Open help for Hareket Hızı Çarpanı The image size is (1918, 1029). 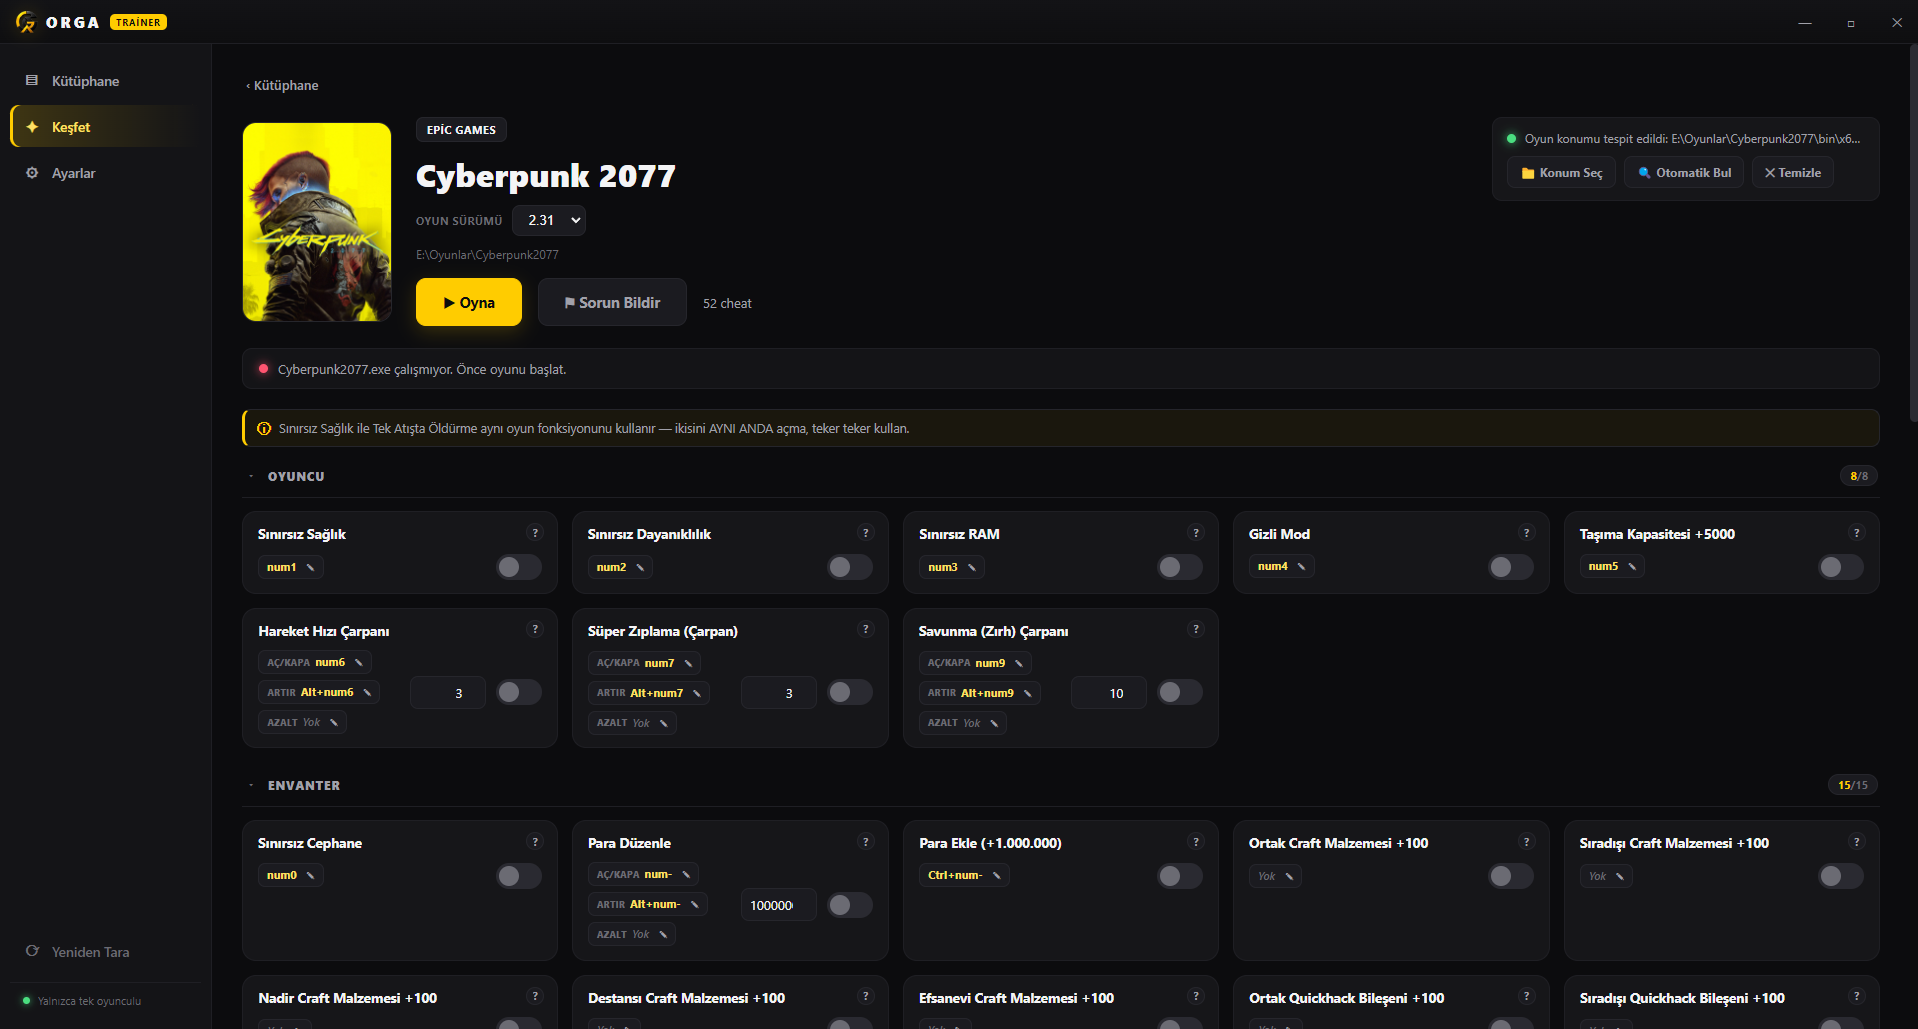point(535,629)
